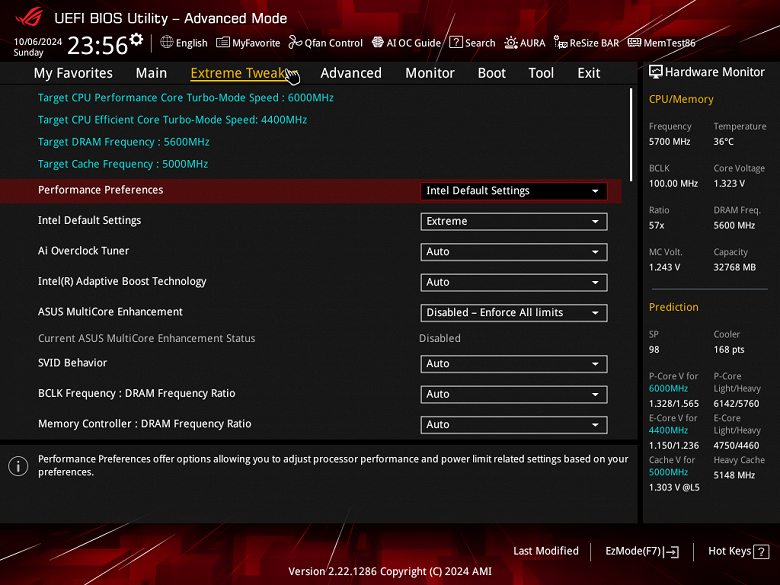Image resolution: width=780 pixels, height=585 pixels.
Task: Launch the MemTest86 memory icon
Action: (634, 42)
